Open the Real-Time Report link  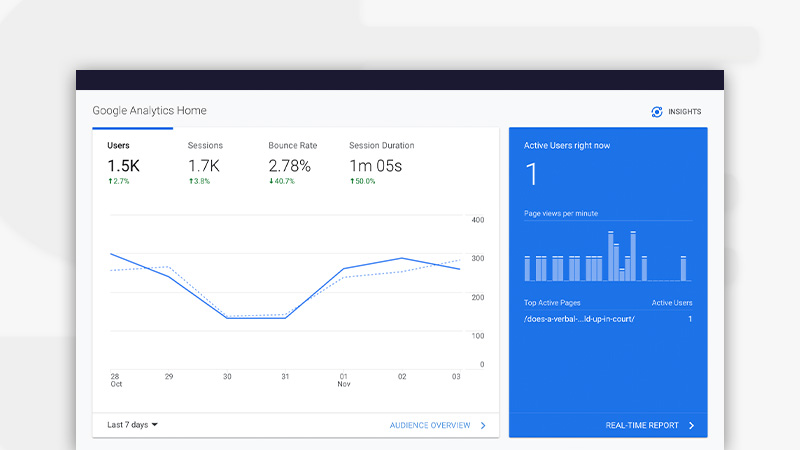pos(641,426)
